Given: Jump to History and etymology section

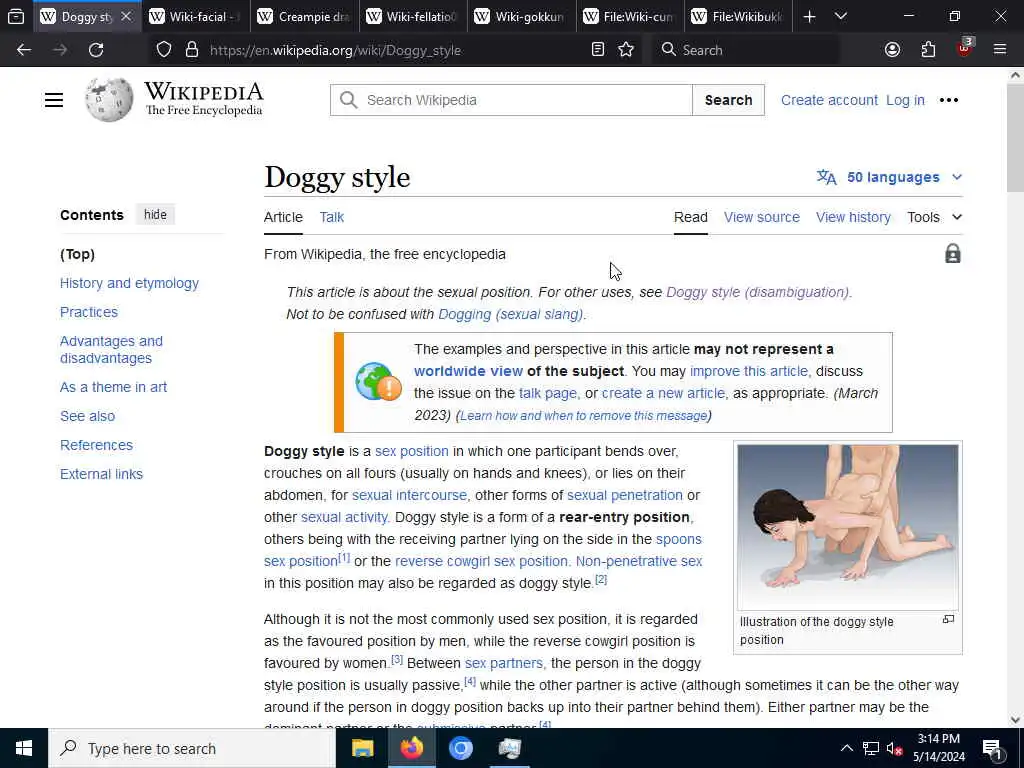Looking at the screenshot, I should [129, 283].
